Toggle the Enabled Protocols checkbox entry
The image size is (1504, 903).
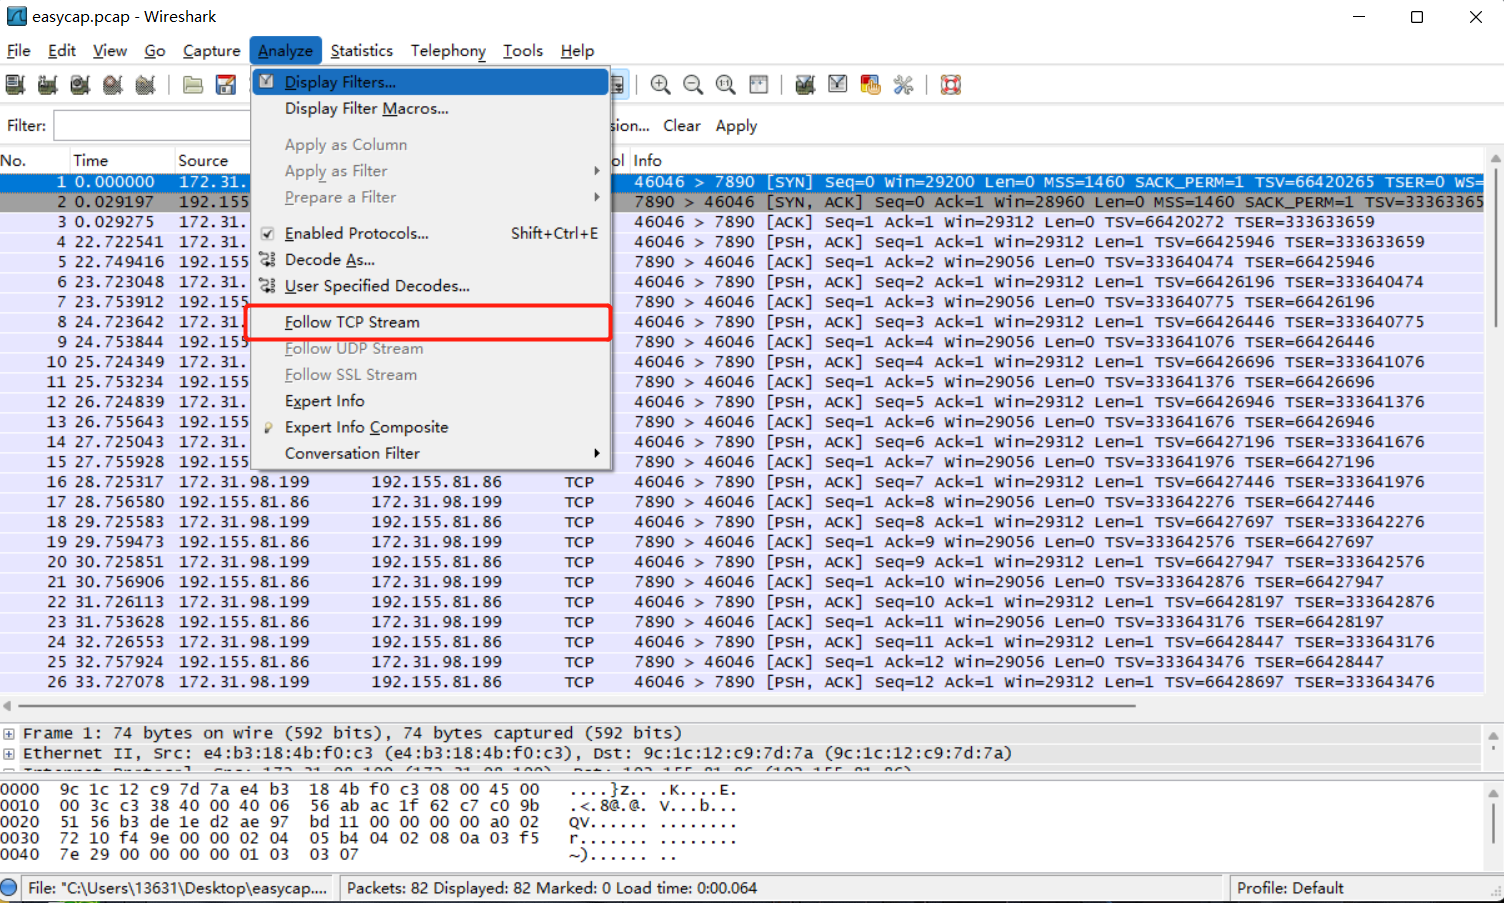(x=268, y=233)
